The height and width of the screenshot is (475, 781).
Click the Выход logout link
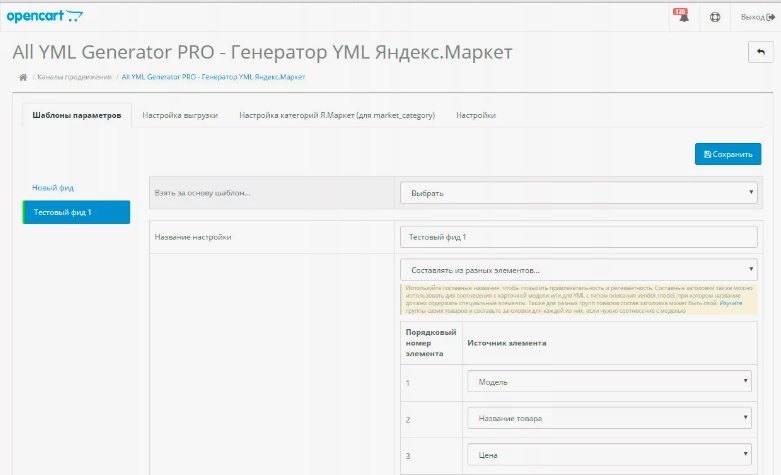pyautogui.click(x=758, y=17)
